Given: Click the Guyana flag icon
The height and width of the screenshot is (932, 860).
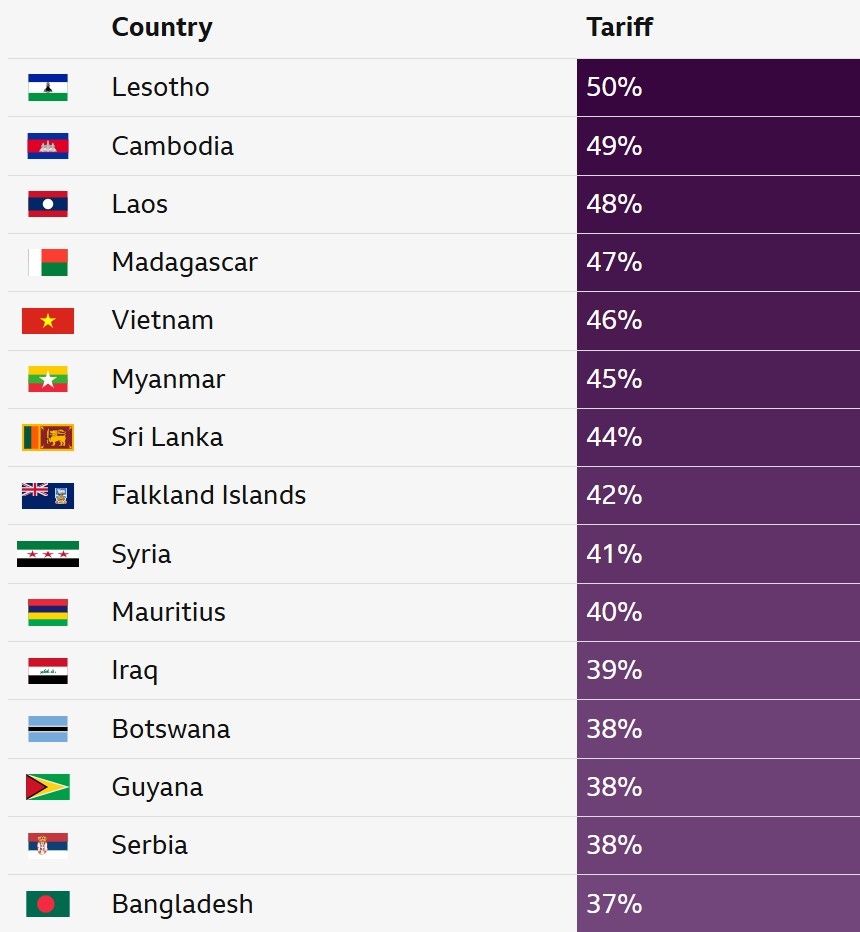Looking at the screenshot, I should [x=48, y=787].
